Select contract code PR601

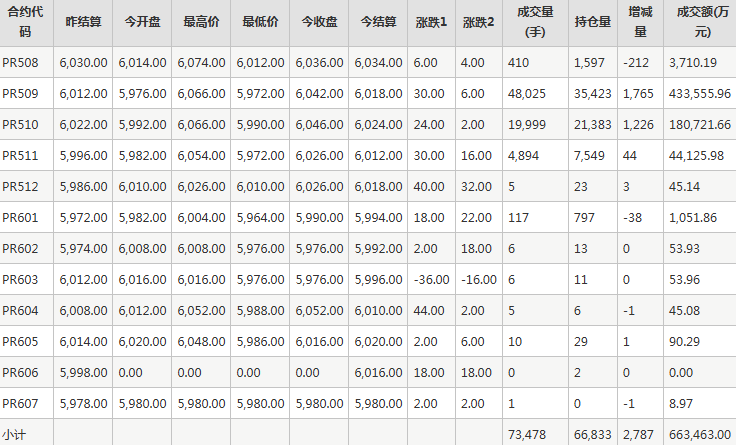(x=20, y=217)
